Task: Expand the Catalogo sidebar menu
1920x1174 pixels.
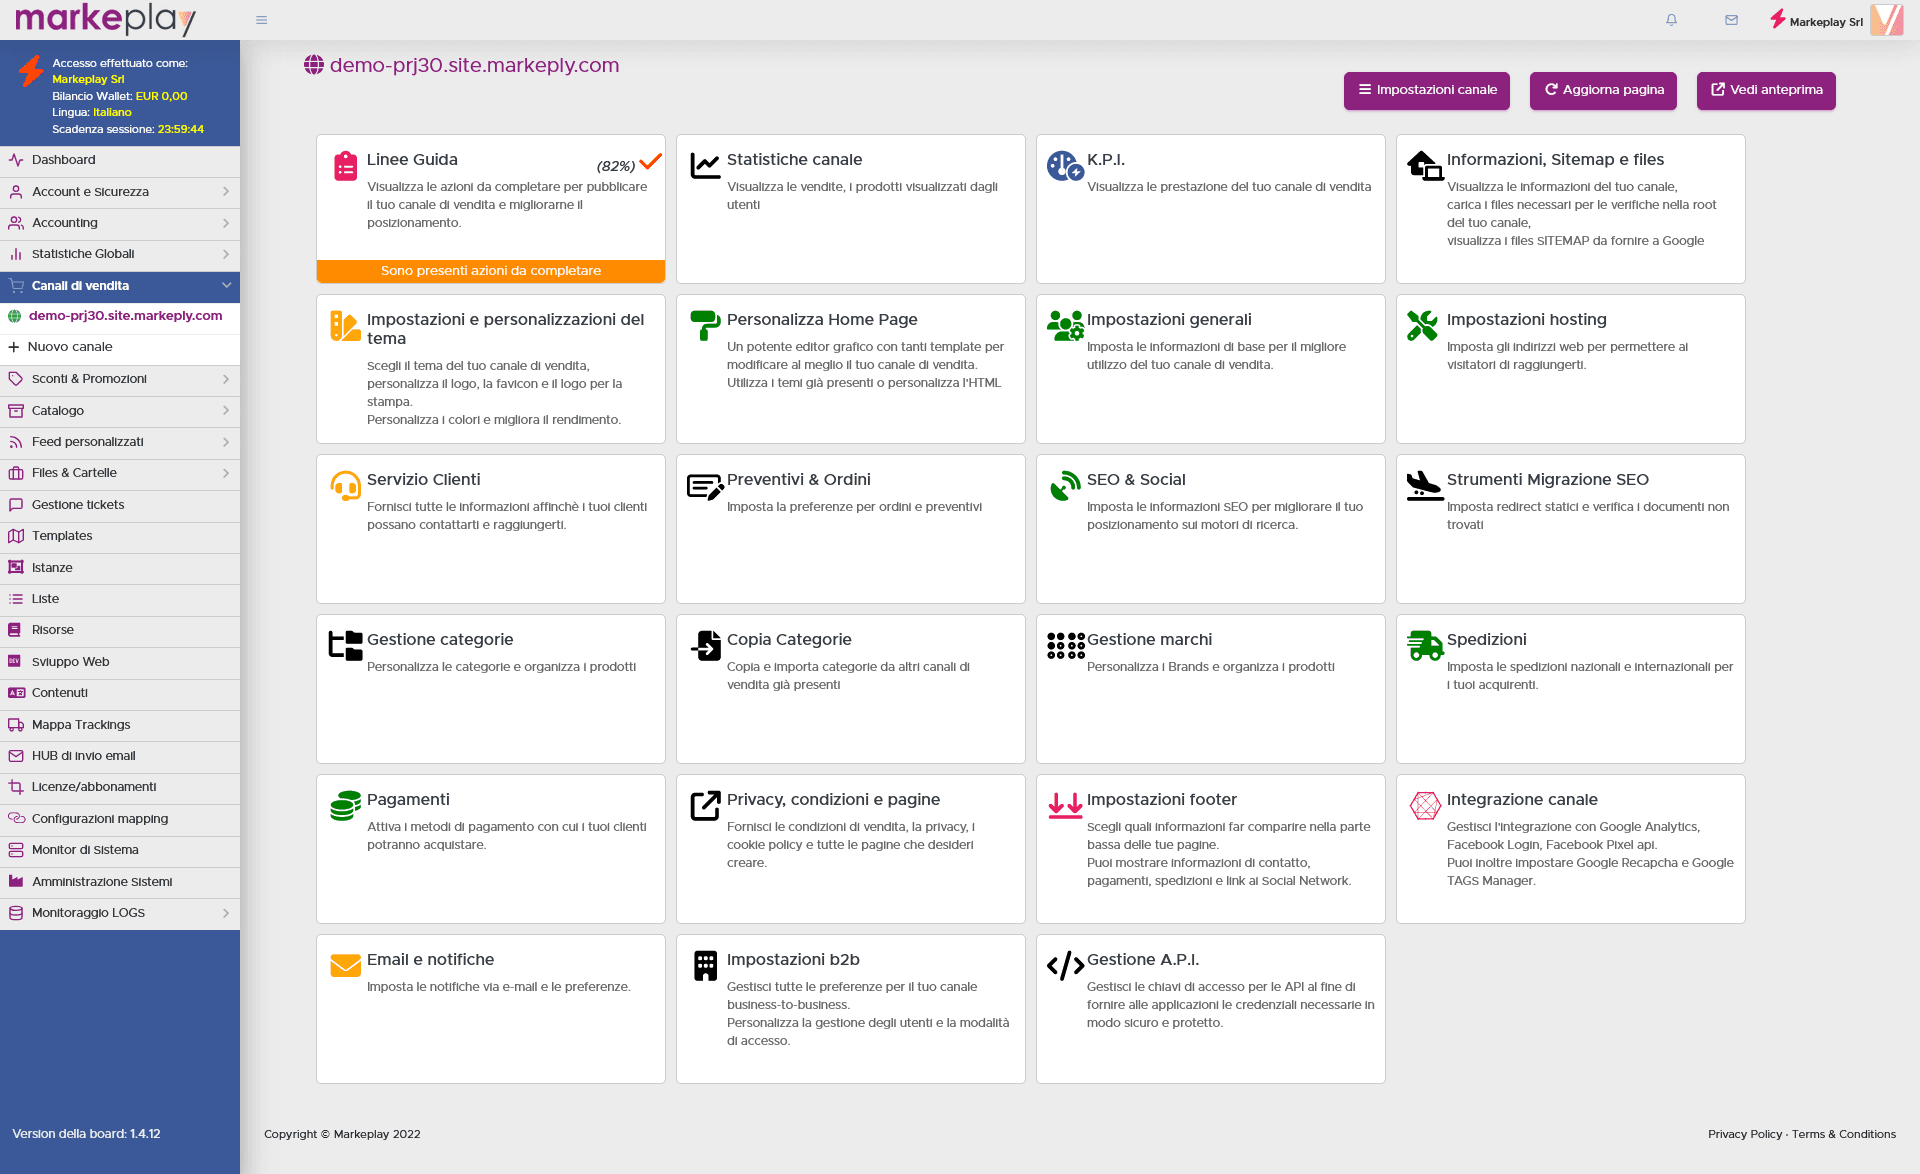Action: (120, 411)
